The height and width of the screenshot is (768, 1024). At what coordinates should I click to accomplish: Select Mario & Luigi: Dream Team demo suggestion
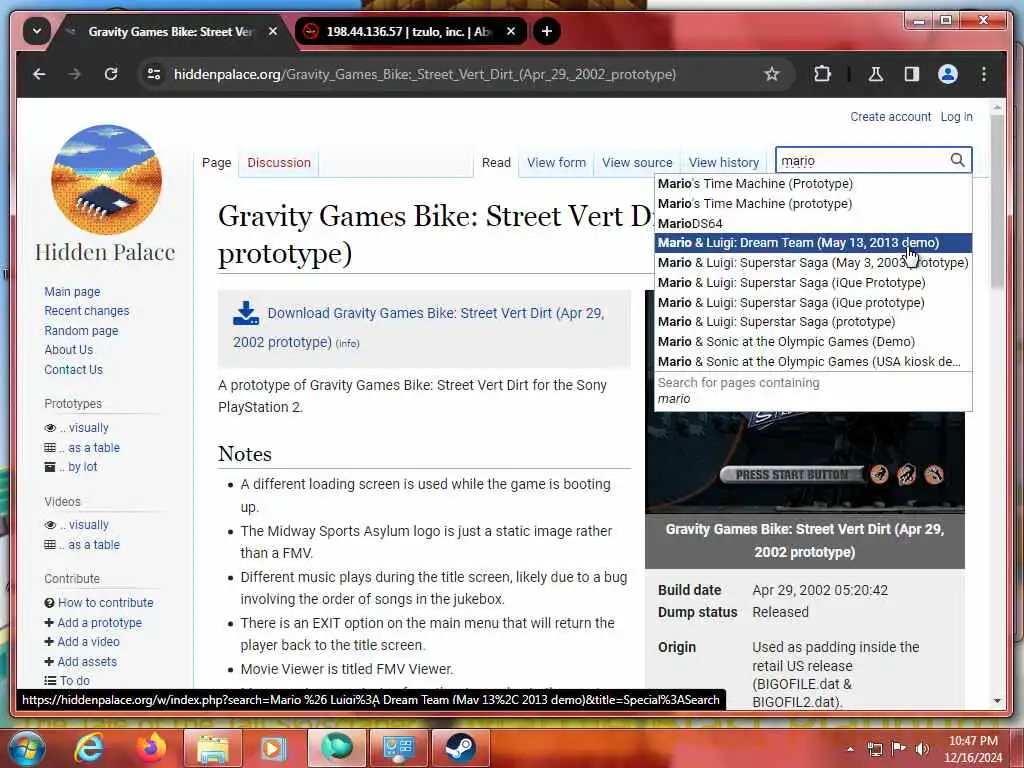[813, 243]
